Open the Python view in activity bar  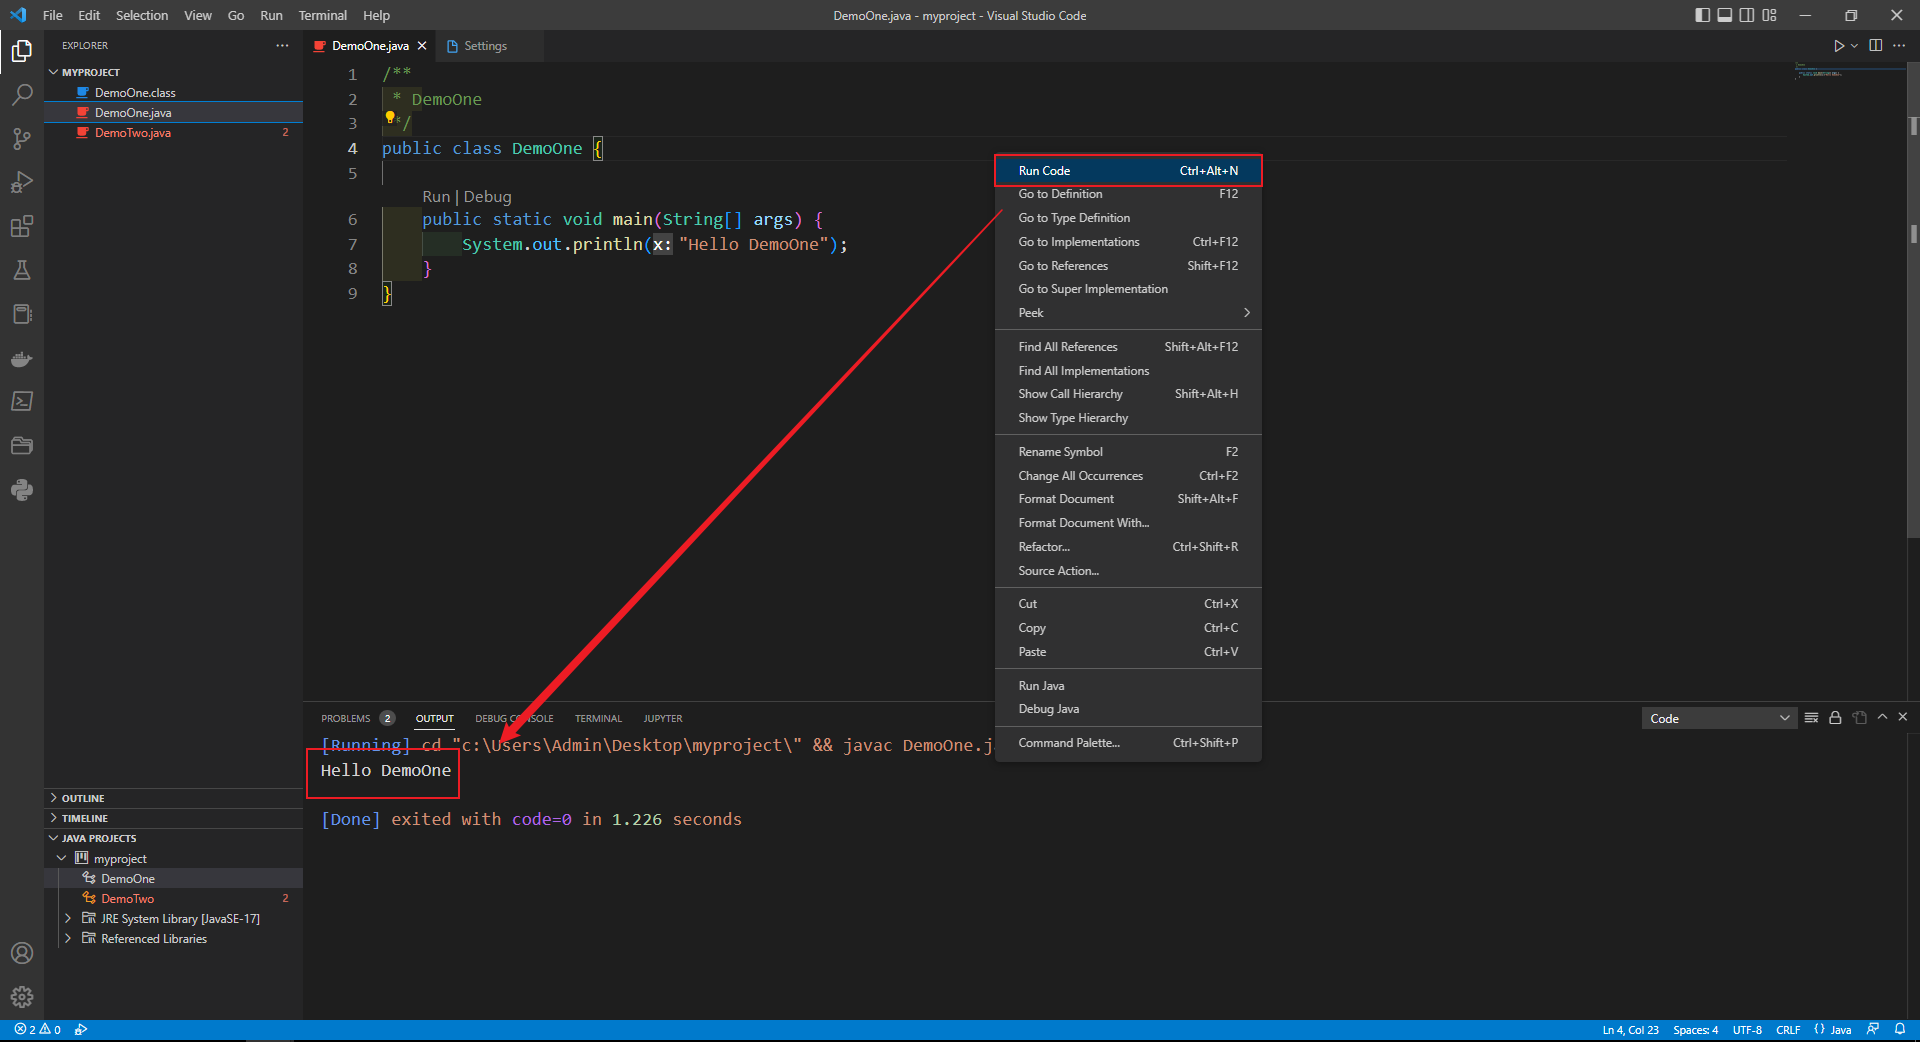22,490
